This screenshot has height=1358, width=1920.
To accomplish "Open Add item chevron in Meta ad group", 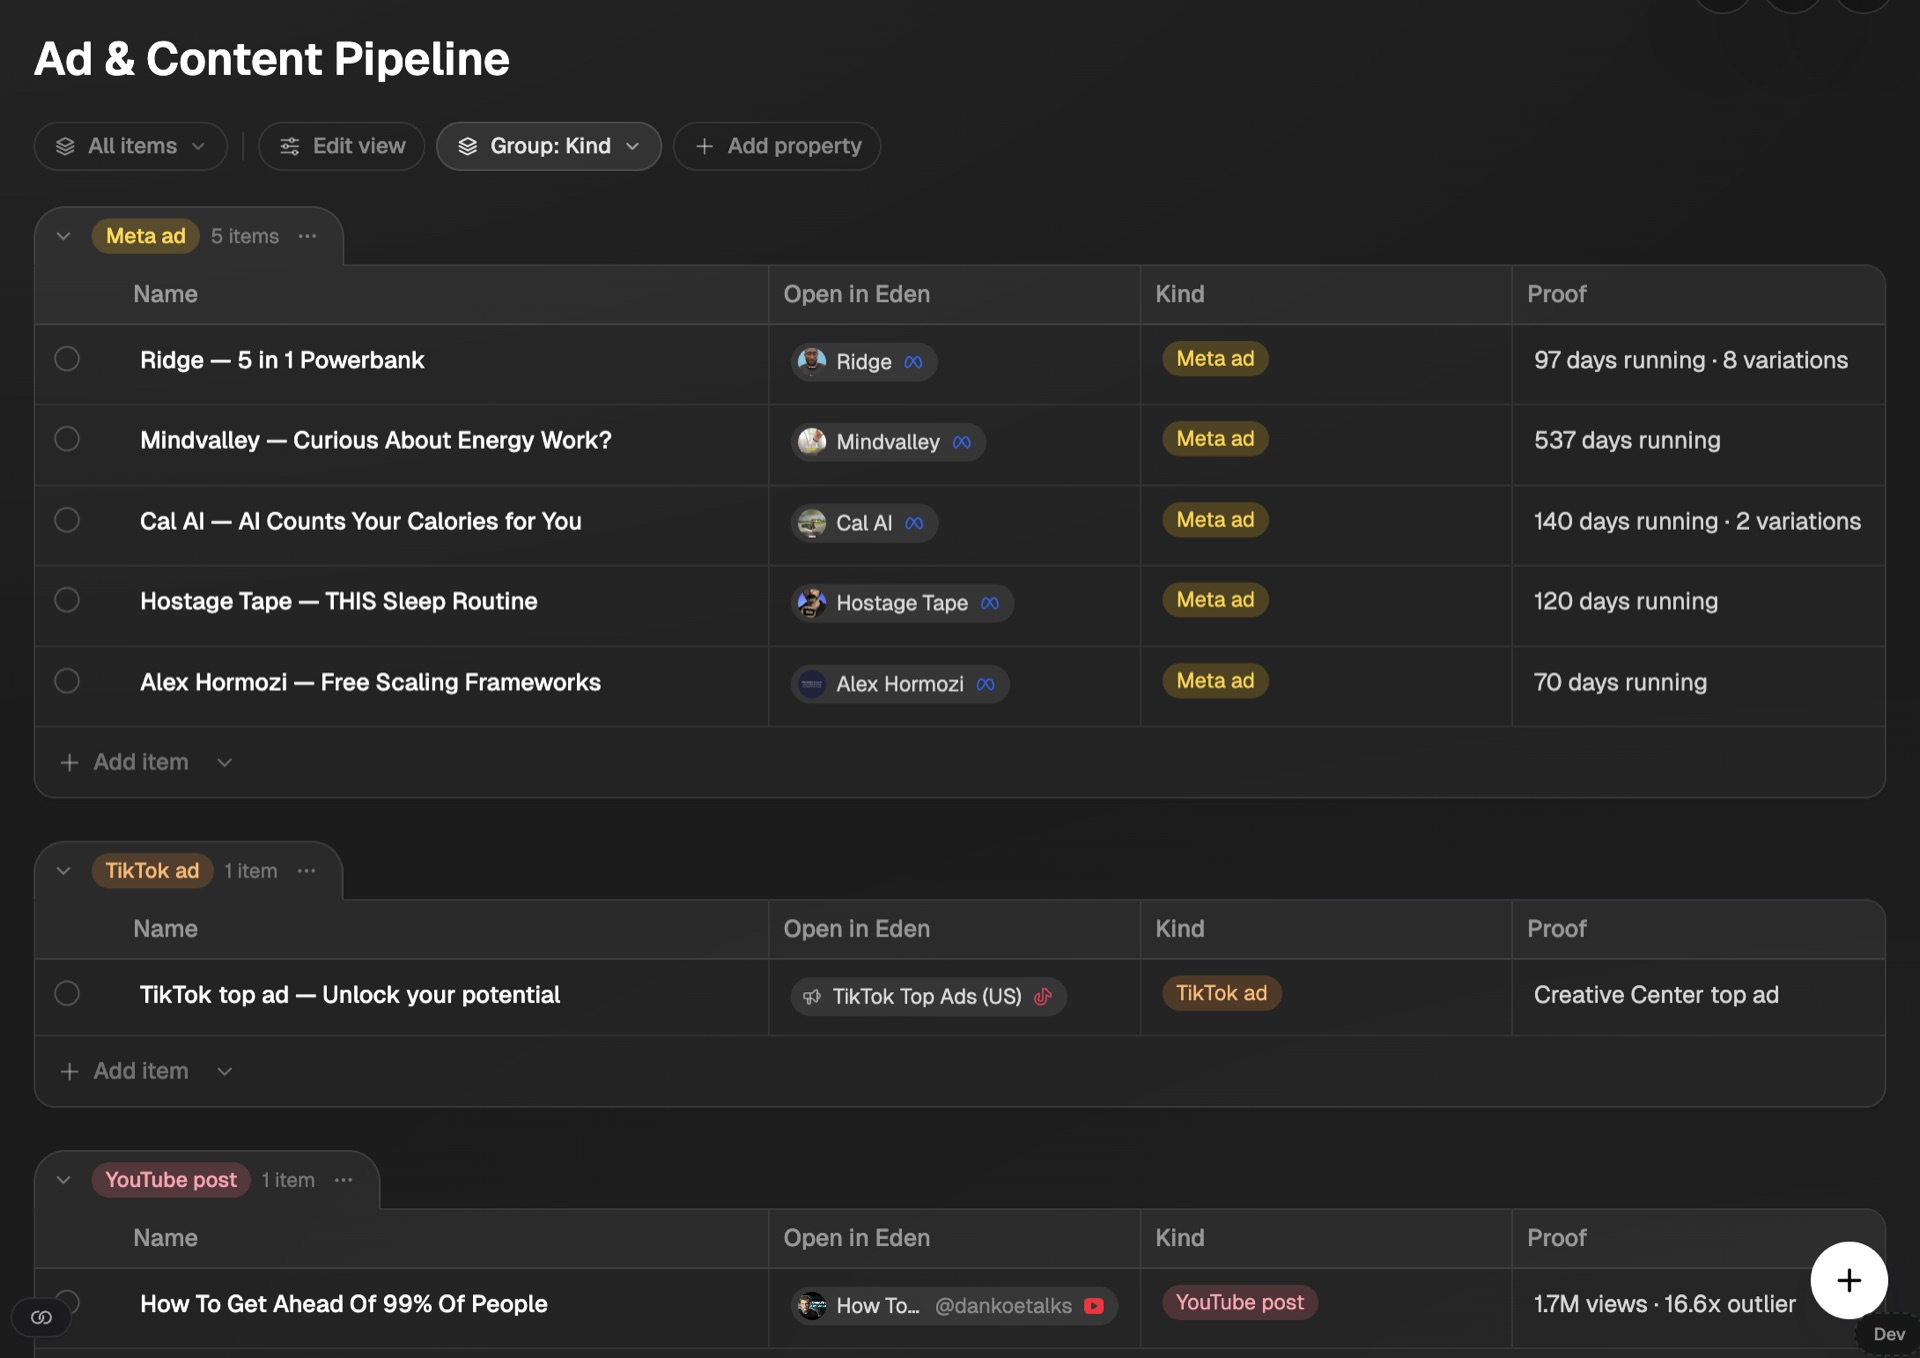I will pyautogui.click(x=225, y=762).
